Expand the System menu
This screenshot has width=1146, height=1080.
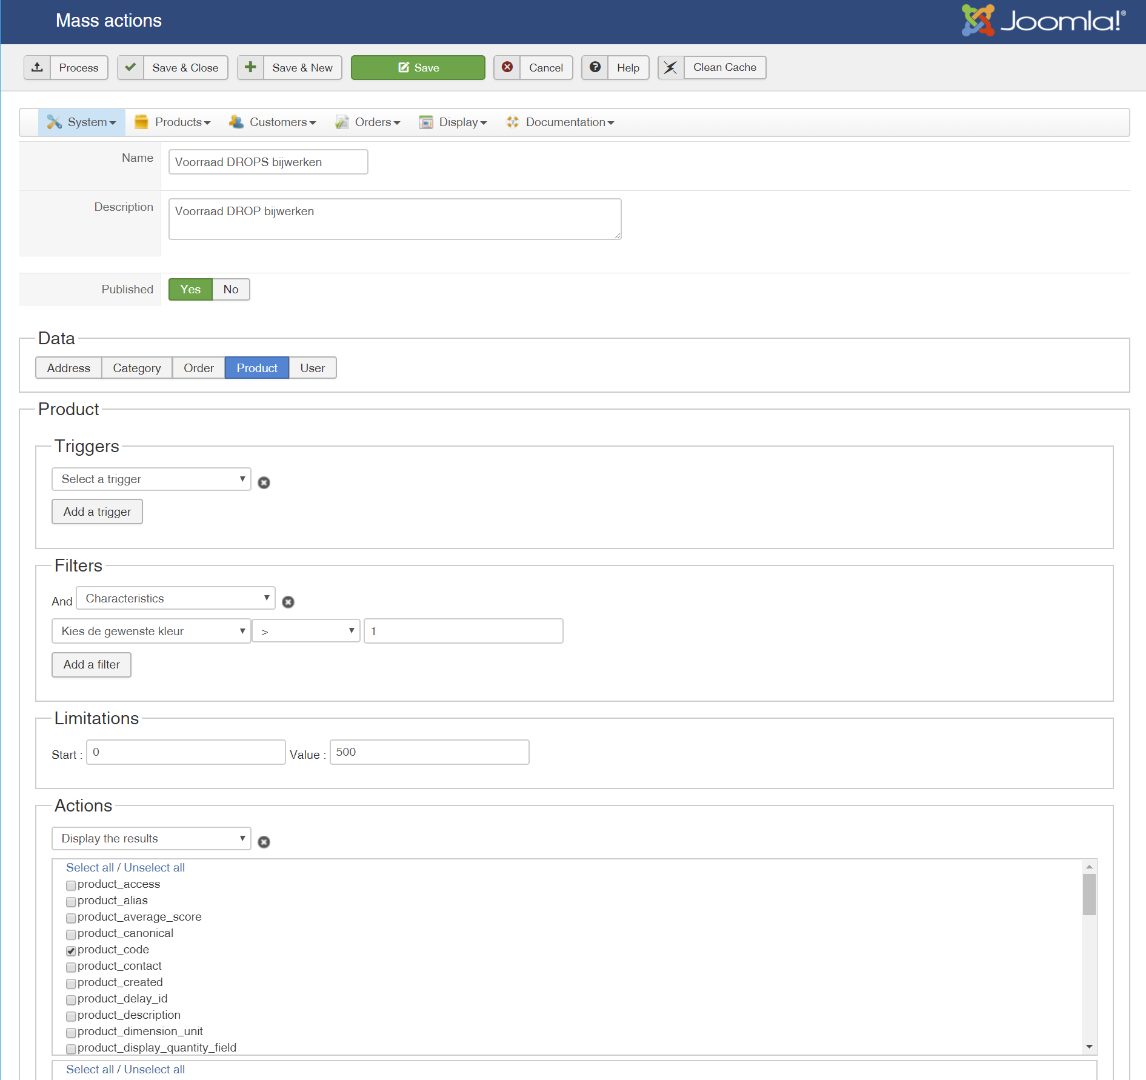tap(82, 122)
